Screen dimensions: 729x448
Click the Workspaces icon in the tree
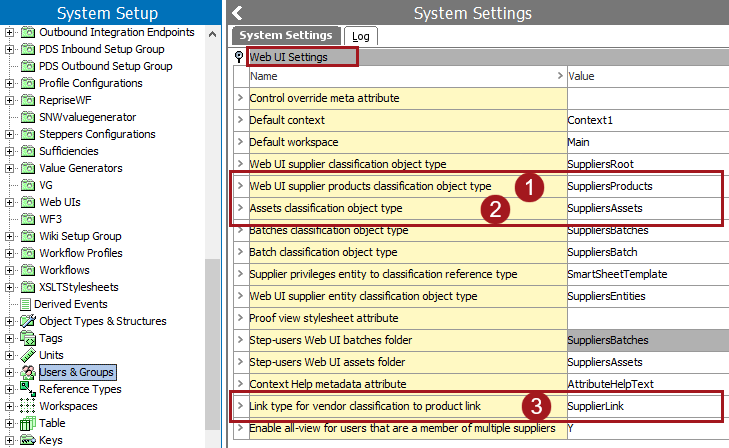coord(27,406)
